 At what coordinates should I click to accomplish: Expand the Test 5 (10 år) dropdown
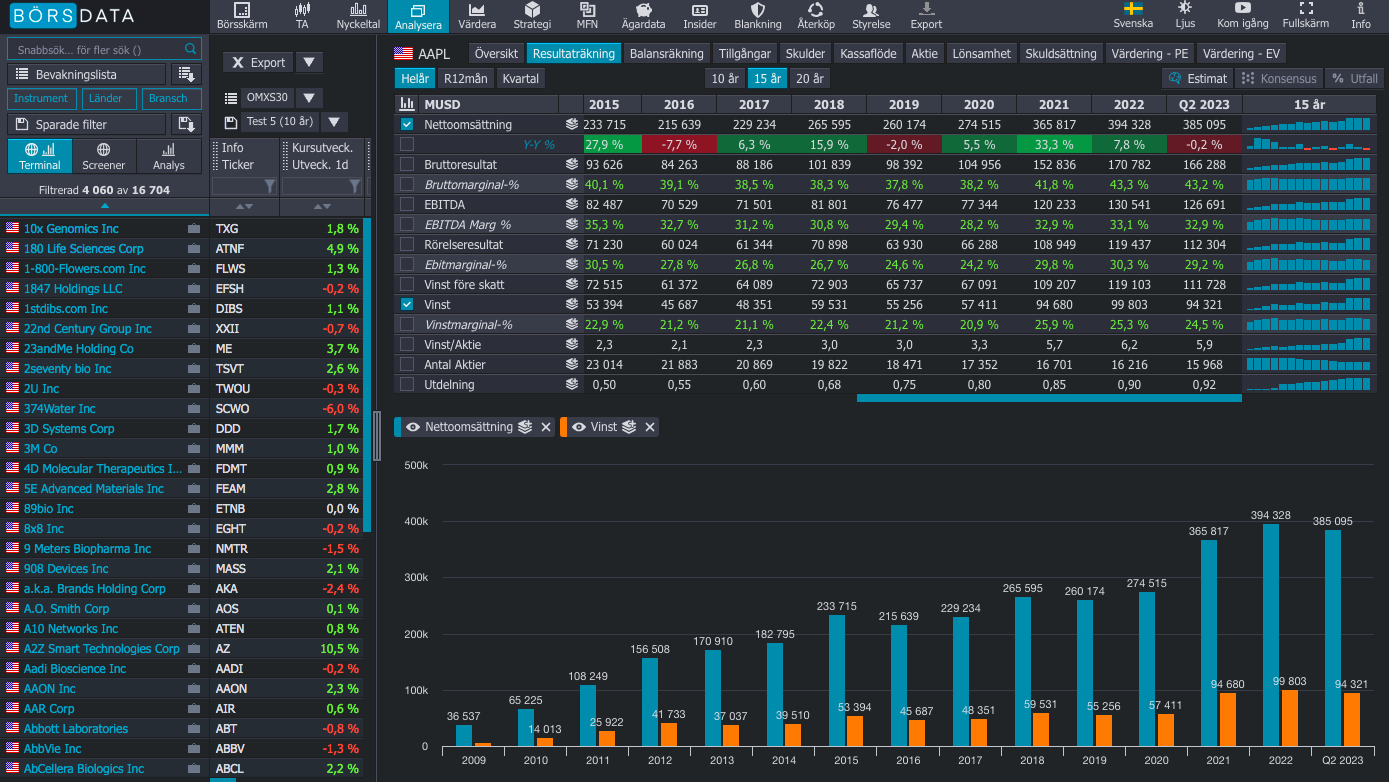click(334, 122)
